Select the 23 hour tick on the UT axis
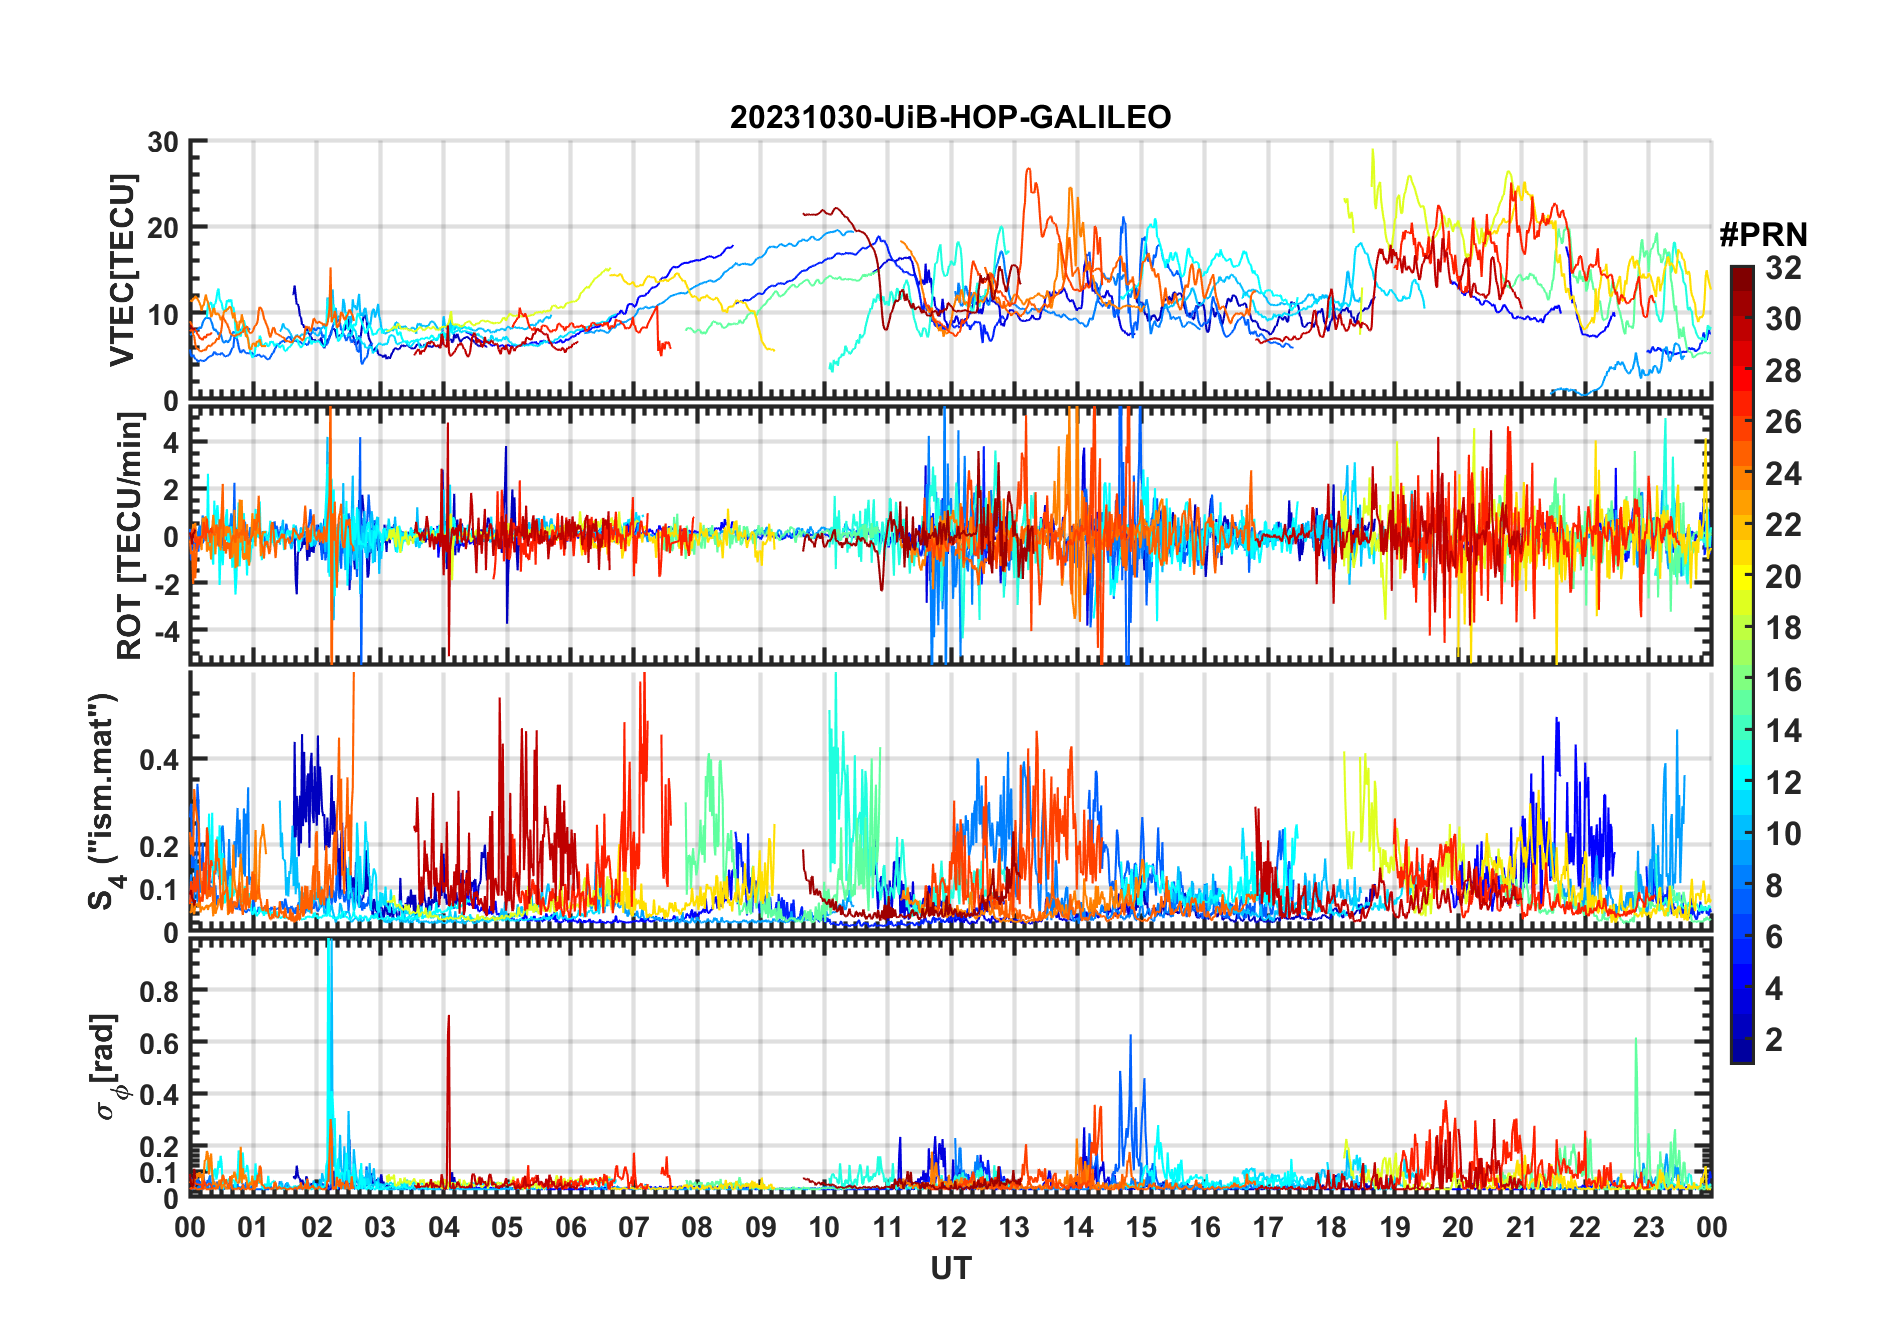 (x=1648, y=1227)
